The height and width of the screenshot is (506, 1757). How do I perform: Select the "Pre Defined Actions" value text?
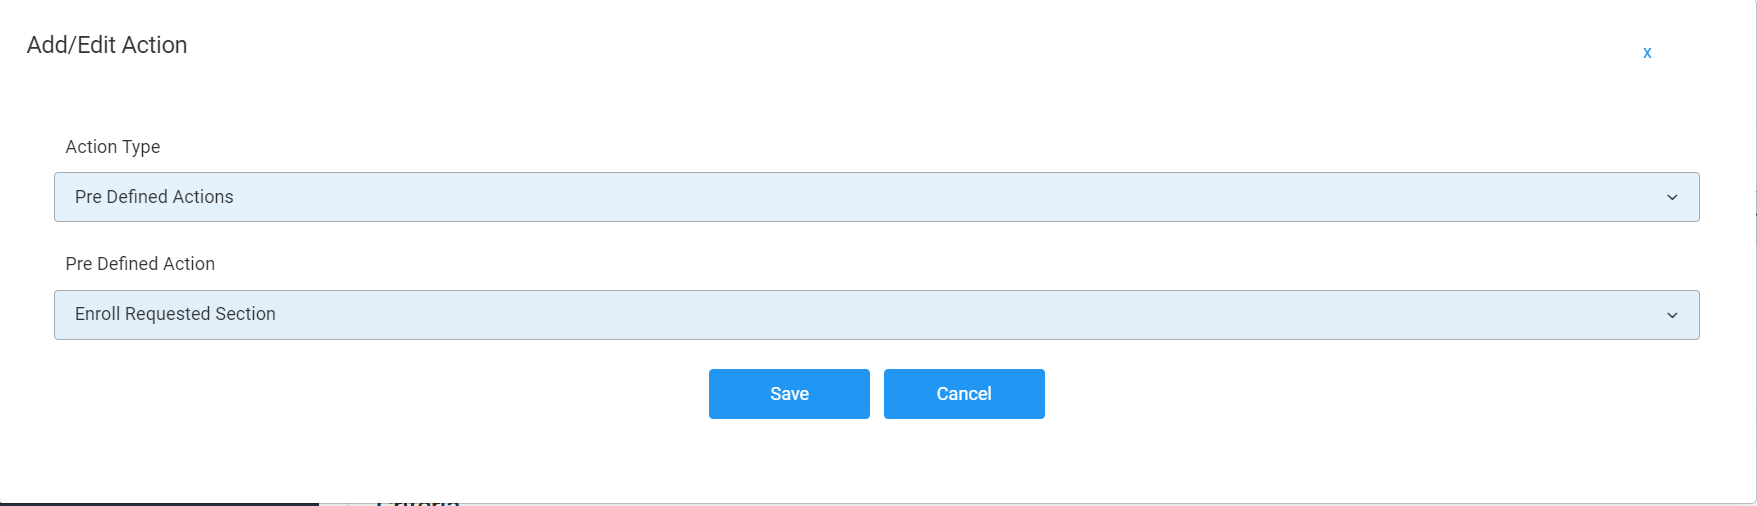point(154,197)
